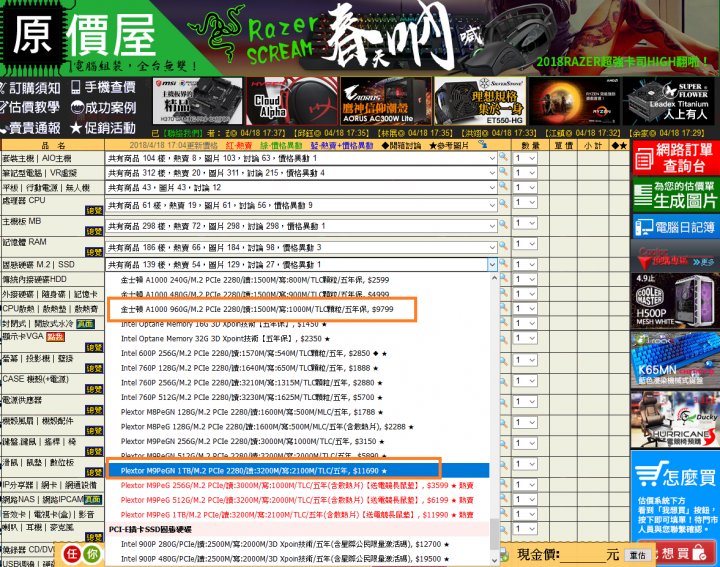This screenshot has width=720, height=567.
Task: Open 網路訂單查詢台 panel
Action: (676, 158)
